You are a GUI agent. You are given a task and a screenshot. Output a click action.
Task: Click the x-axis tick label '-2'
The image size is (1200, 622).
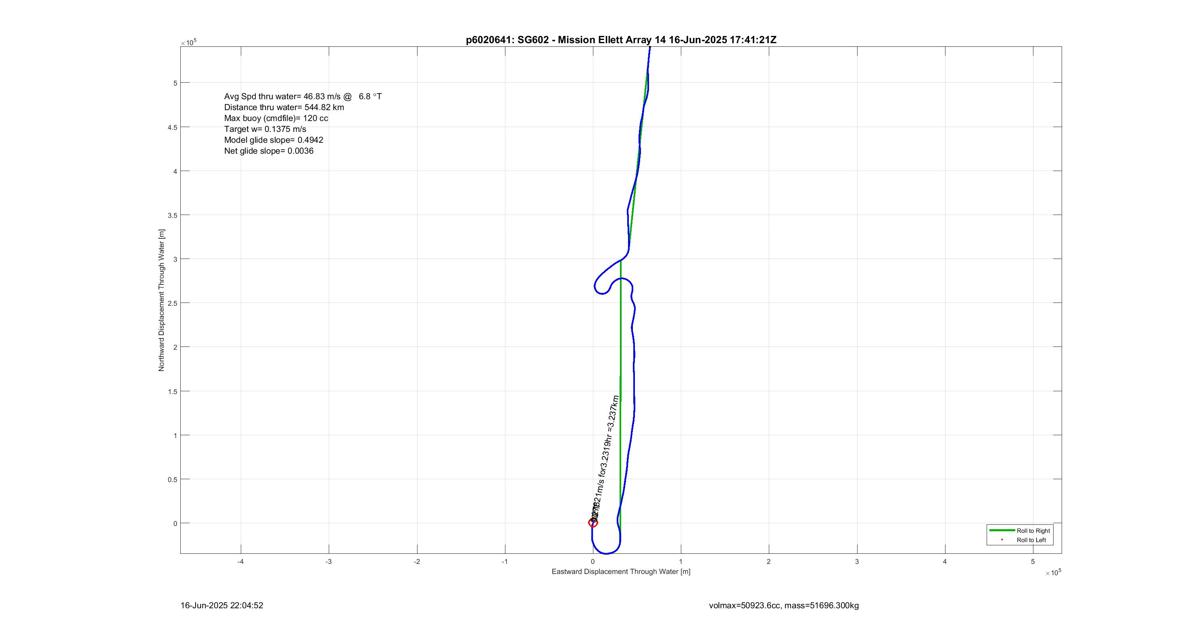416,562
